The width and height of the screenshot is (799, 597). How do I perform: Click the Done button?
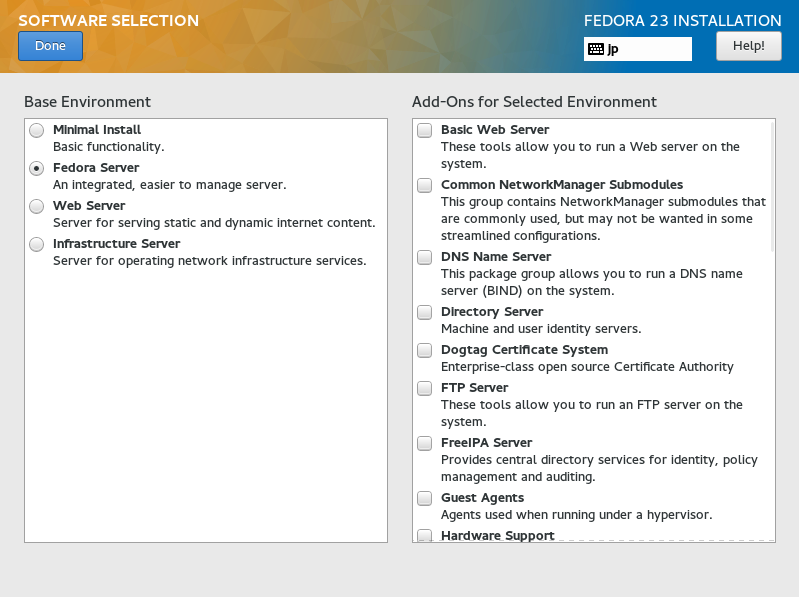click(50, 46)
